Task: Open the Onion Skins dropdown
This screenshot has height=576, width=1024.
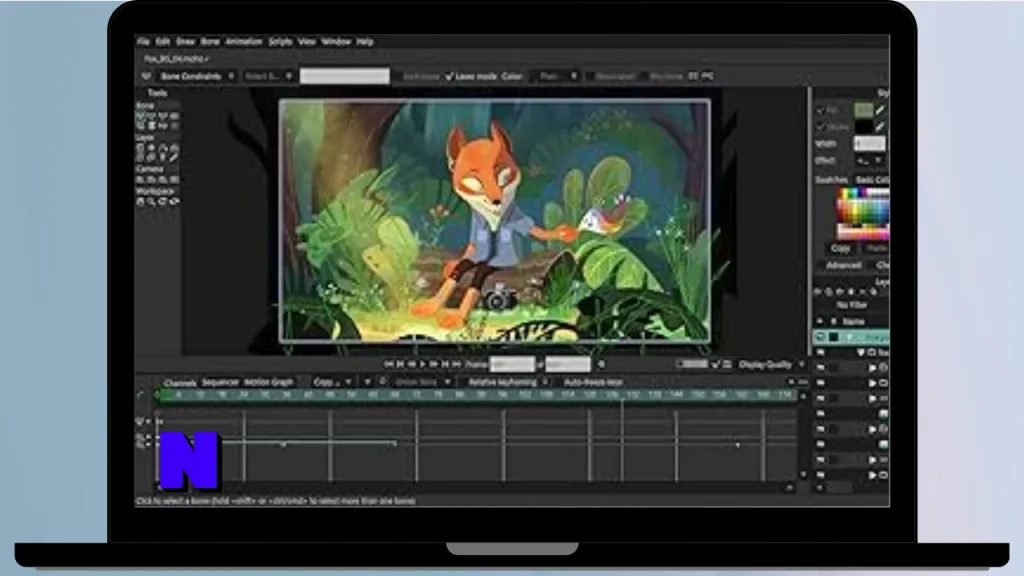Action: click(x=422, y=383)
